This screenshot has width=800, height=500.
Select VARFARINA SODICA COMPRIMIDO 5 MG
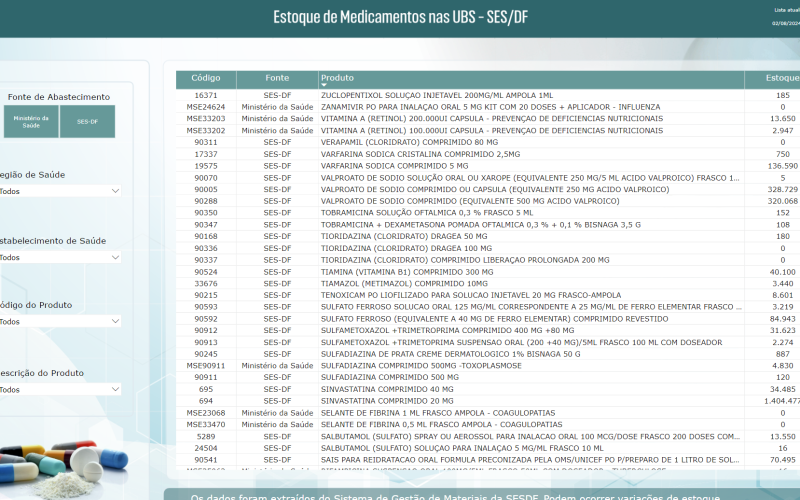point(394,166)
